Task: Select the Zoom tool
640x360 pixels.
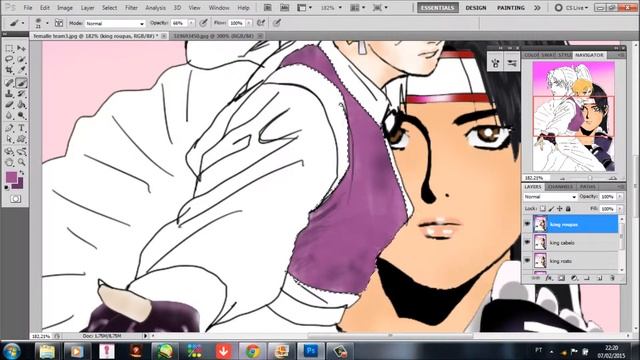Action: click(x=21, y=162)
